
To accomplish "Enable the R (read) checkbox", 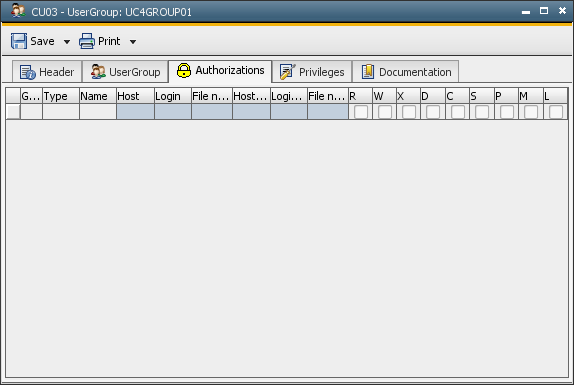I will click(361, 112).
